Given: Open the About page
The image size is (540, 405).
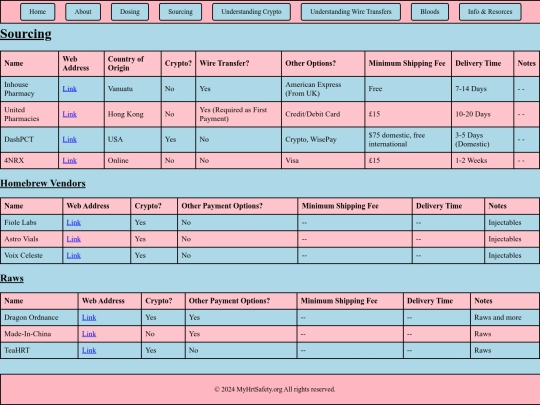Looking at the screenshot, I should [83, 12].
